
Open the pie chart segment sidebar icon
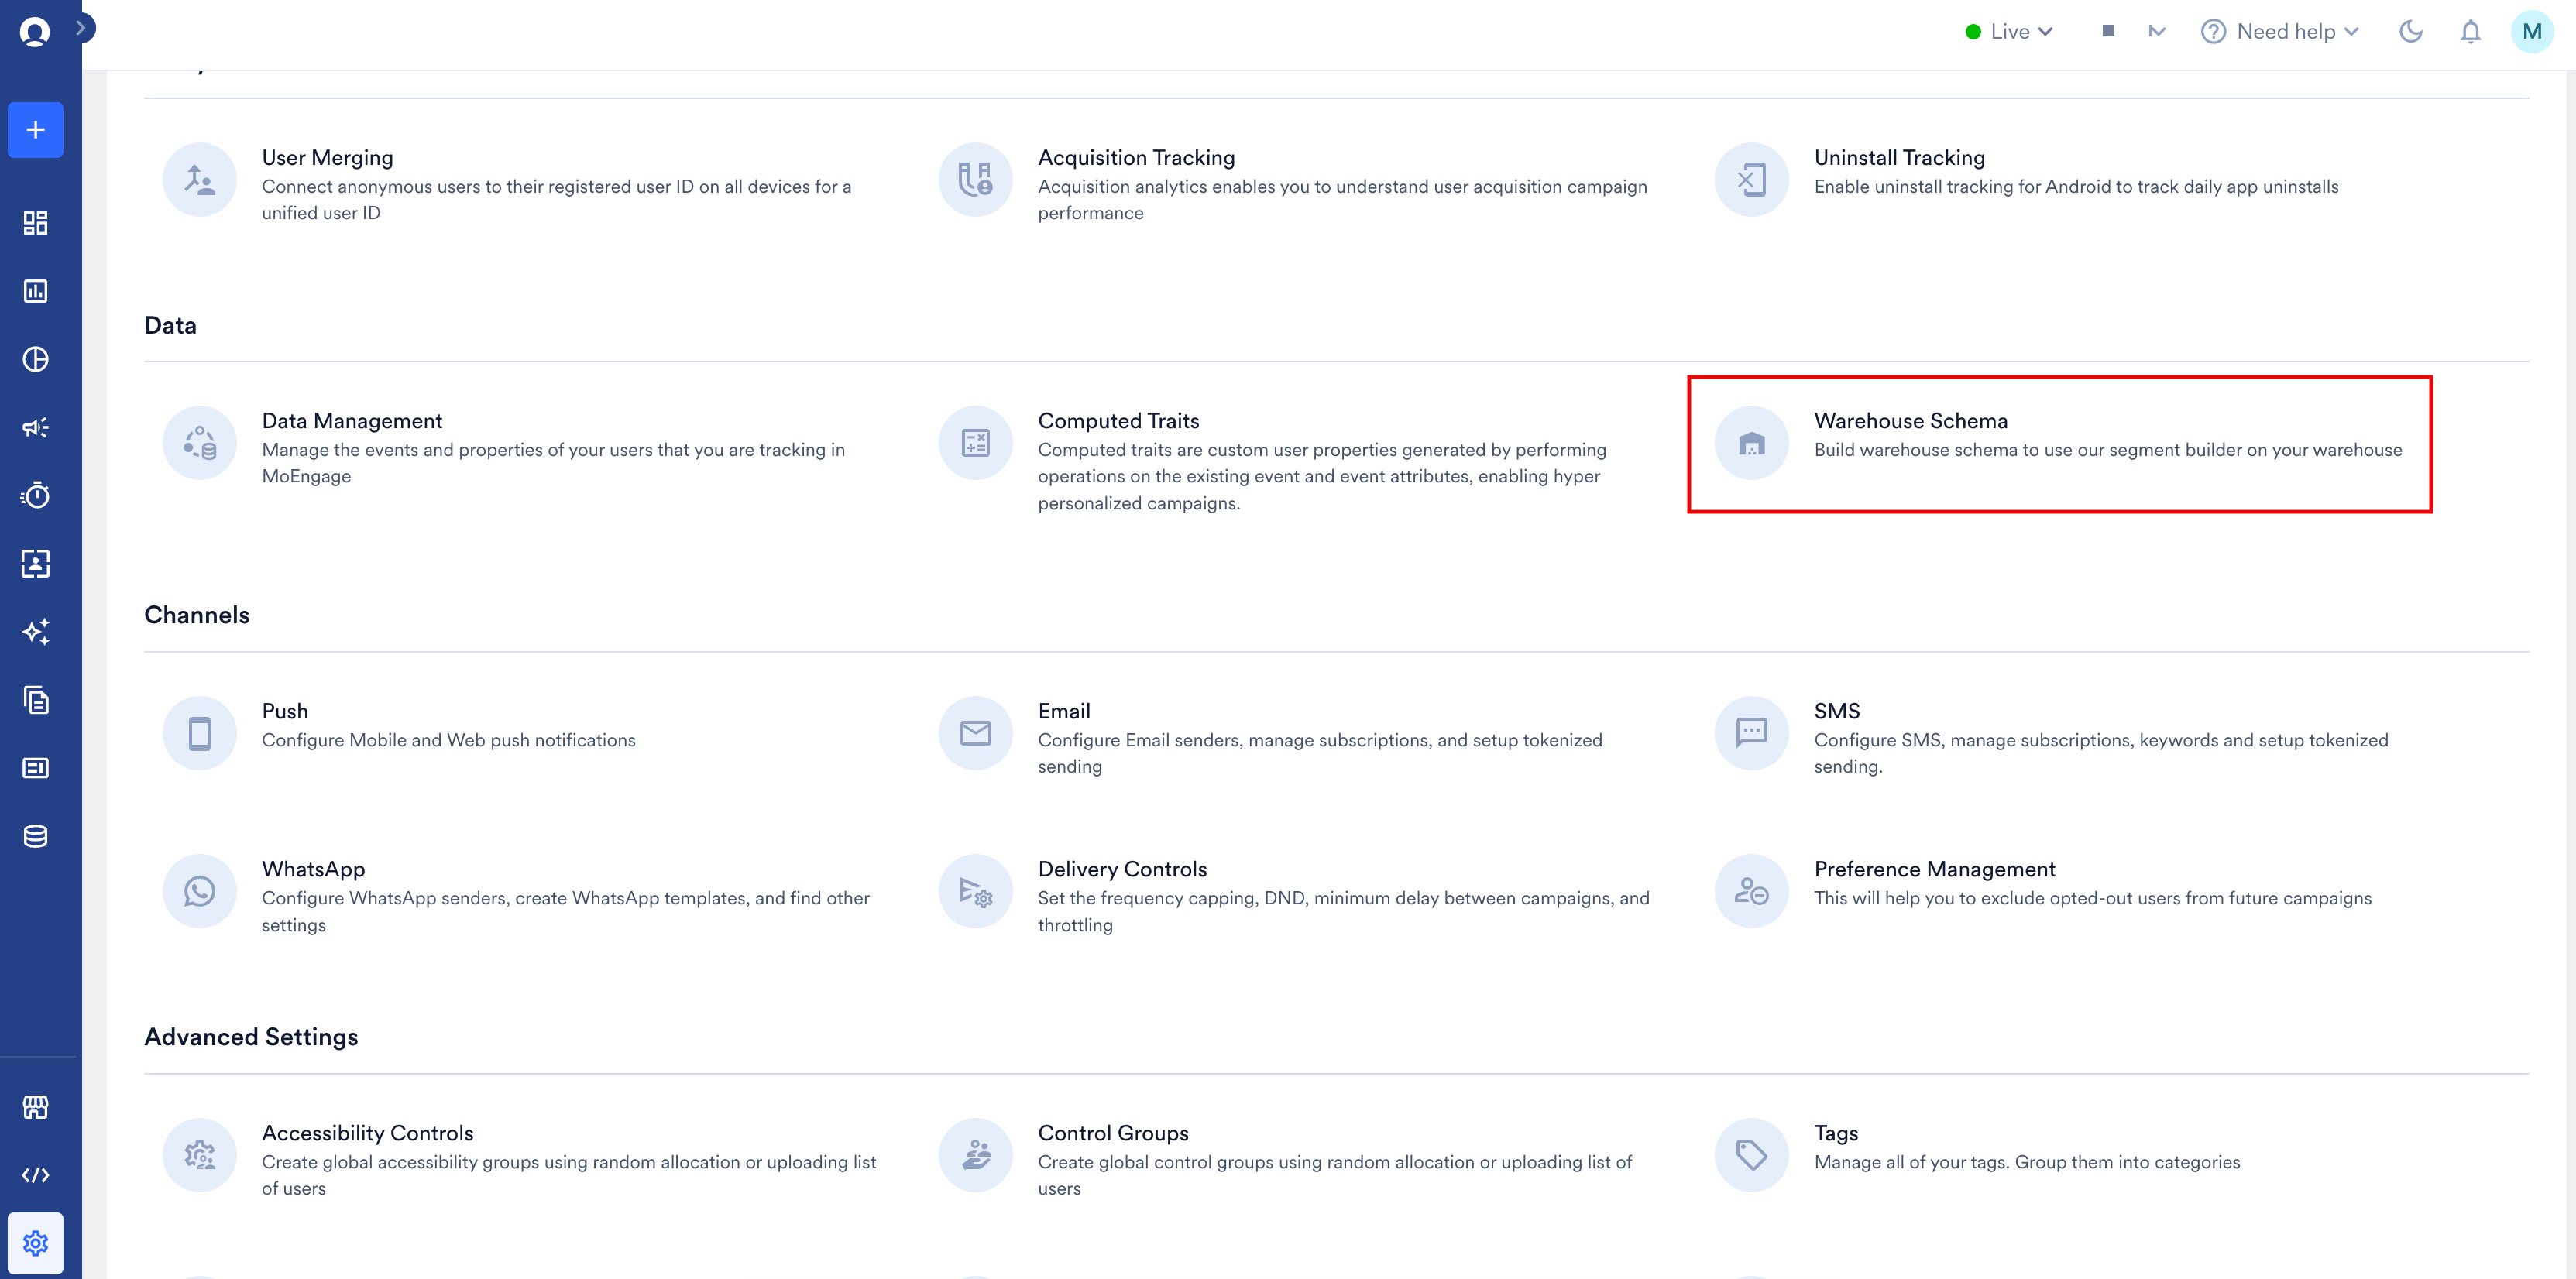(35, 359)
